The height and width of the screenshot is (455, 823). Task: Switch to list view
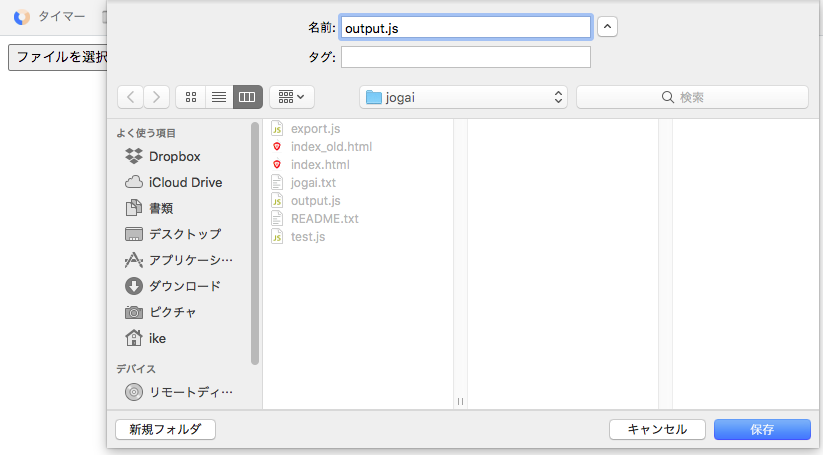(x=219, y=97)
